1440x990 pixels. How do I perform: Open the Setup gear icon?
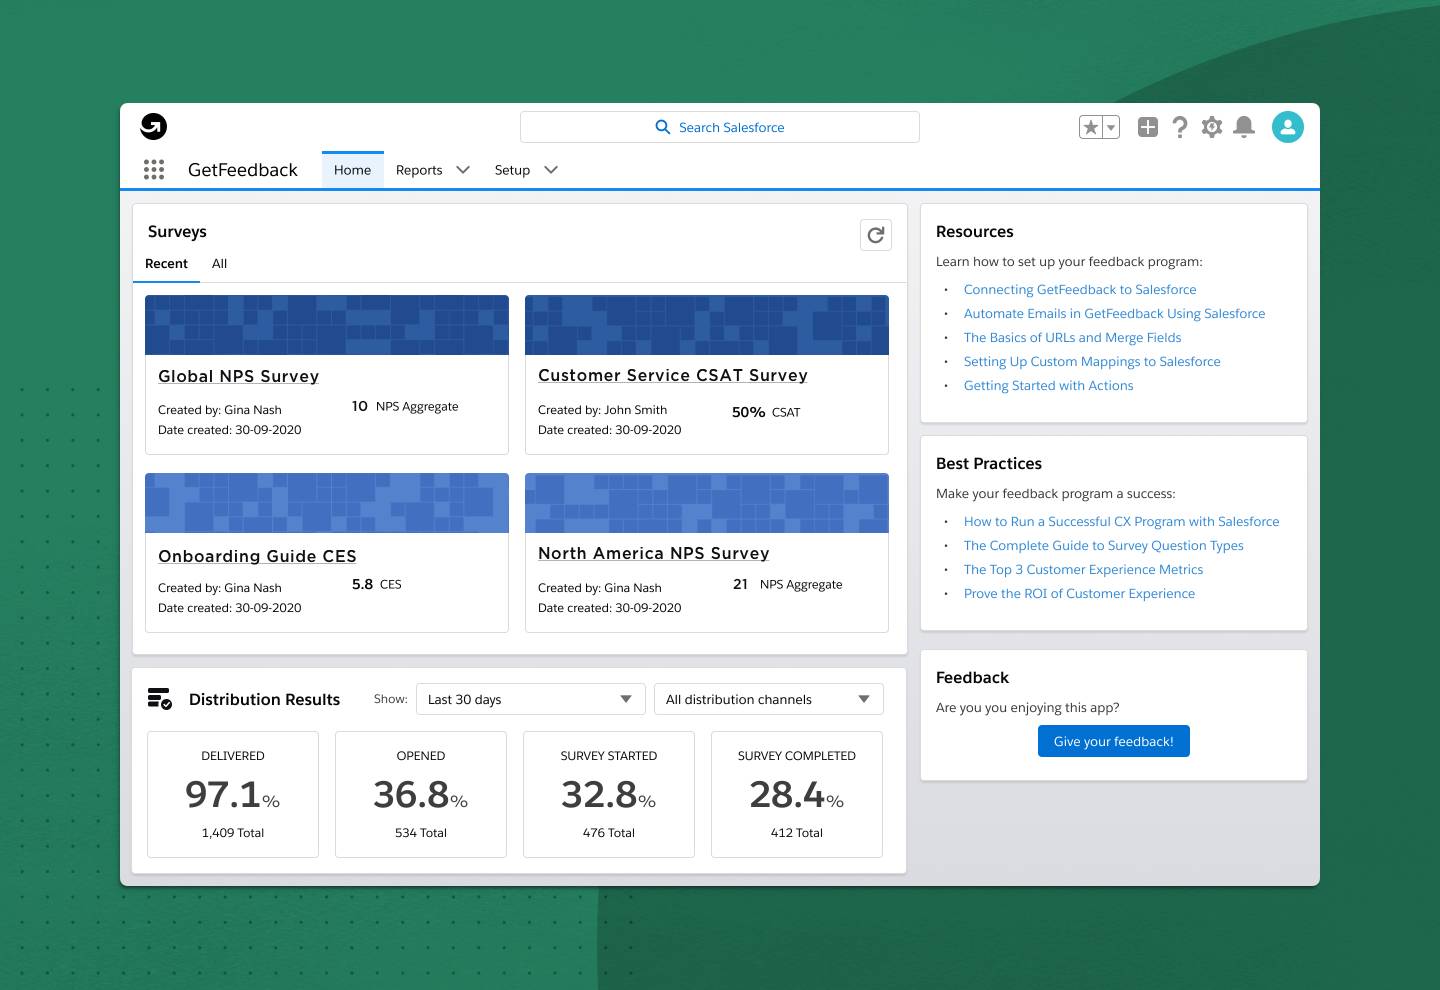coord(1212,127)
